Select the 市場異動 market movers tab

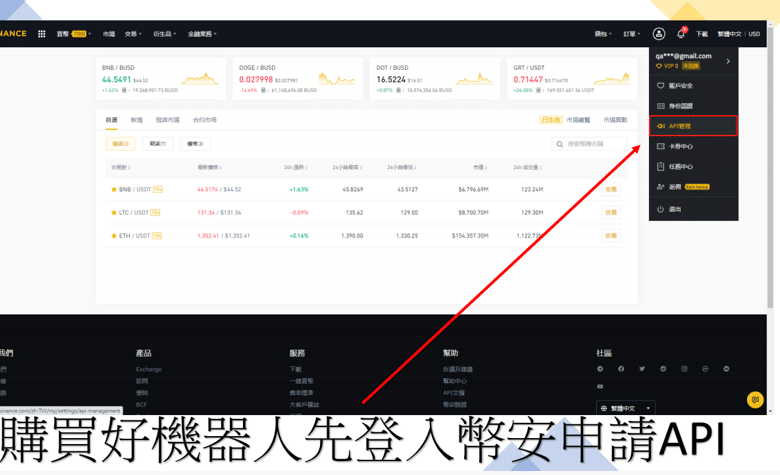615,120
